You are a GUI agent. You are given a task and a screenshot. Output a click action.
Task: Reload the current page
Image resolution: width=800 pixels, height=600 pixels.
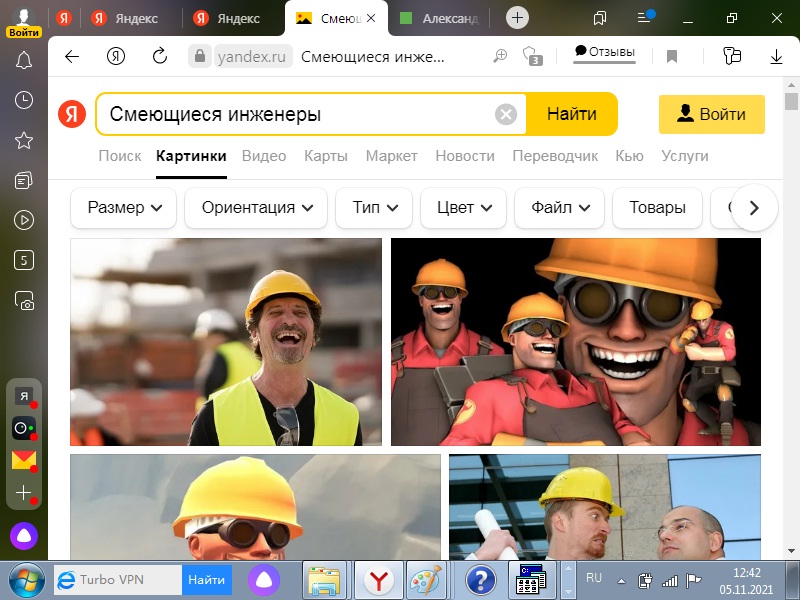(x=160, y=56)
